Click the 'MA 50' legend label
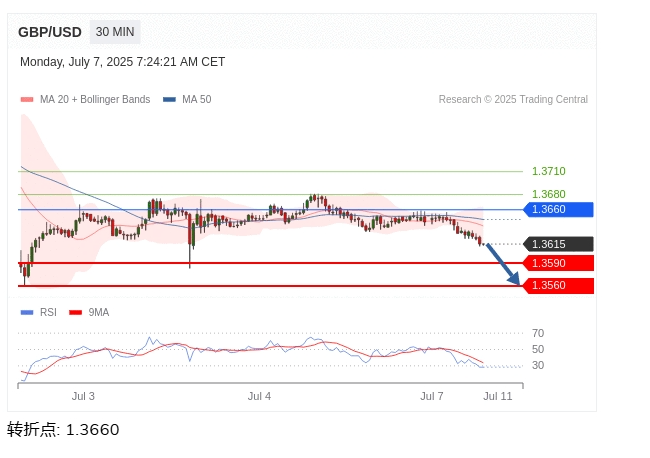 coord(197,99)
